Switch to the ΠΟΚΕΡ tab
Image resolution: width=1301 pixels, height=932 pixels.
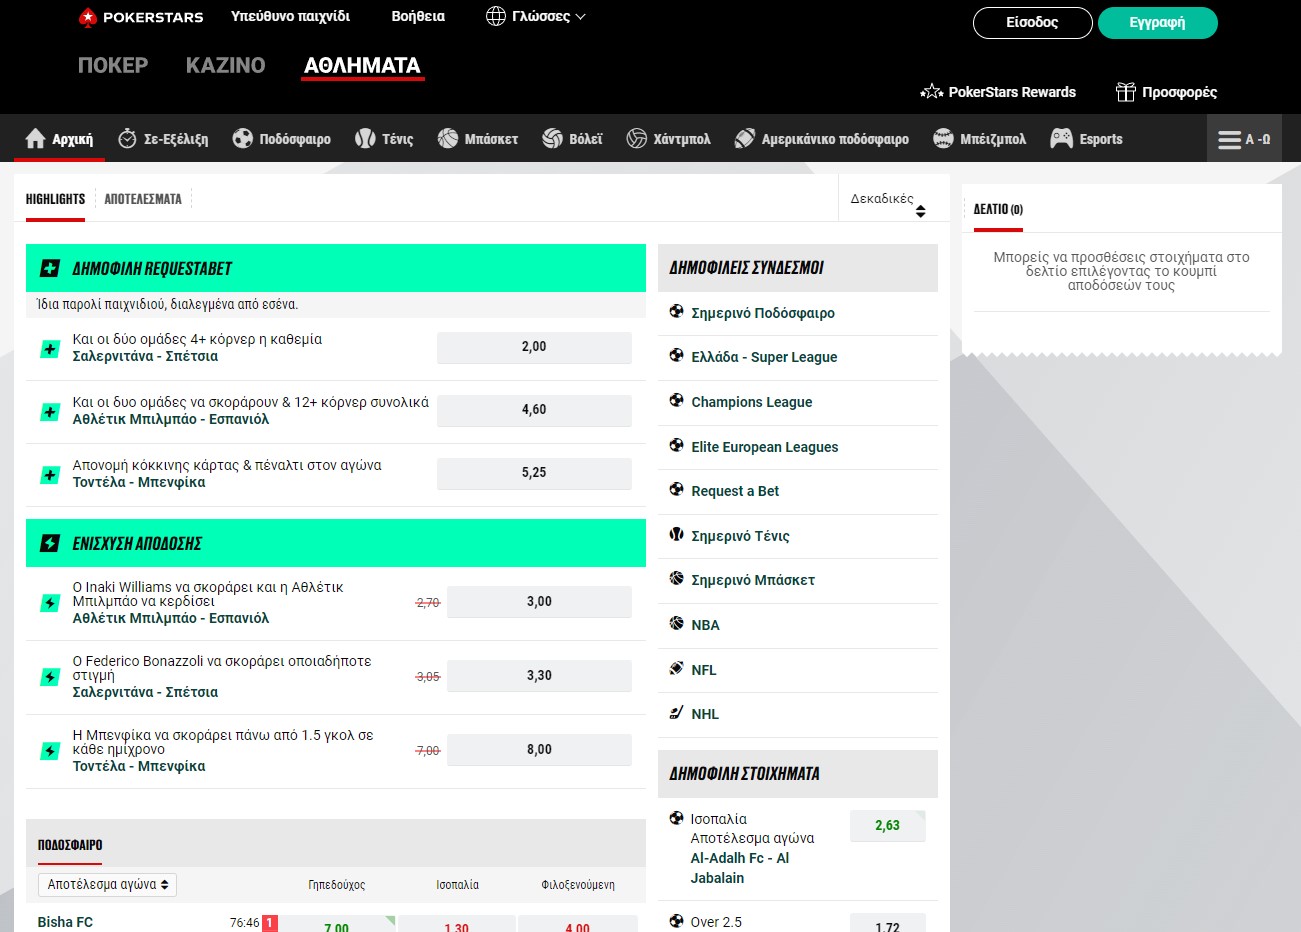pyautogui.click(x=113, y=65)
